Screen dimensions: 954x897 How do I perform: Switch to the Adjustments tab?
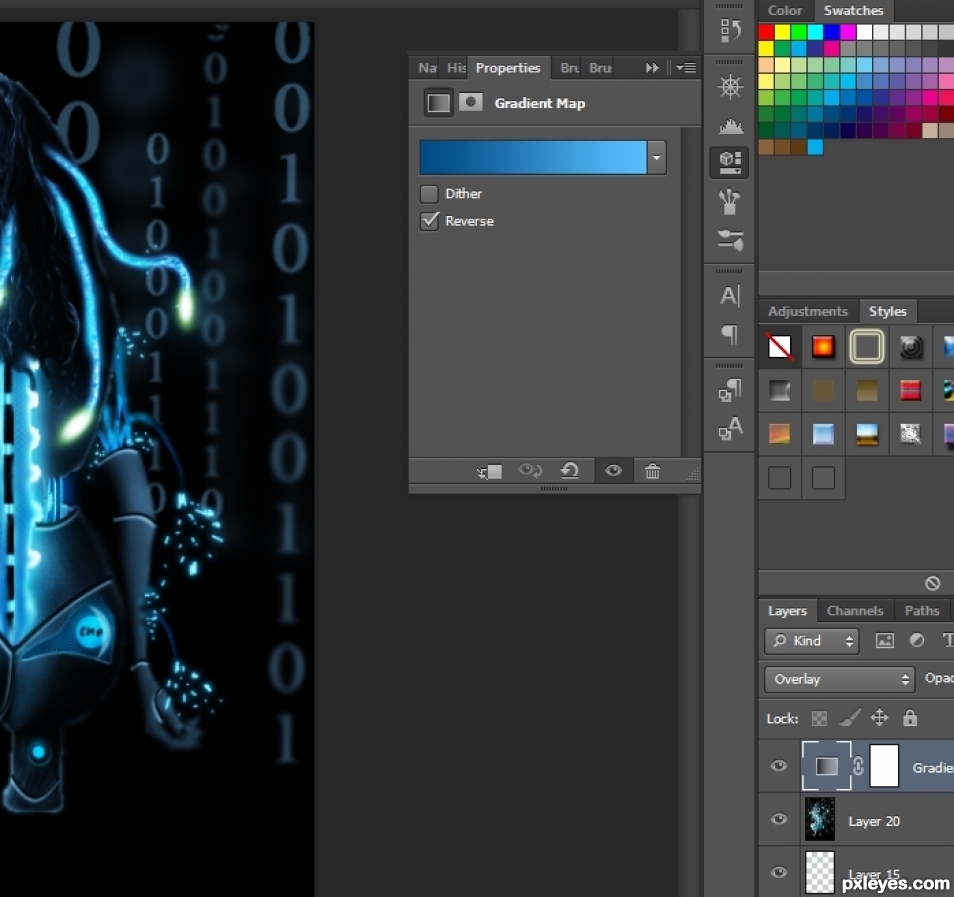pyautogui.click(x=807, y=311)
